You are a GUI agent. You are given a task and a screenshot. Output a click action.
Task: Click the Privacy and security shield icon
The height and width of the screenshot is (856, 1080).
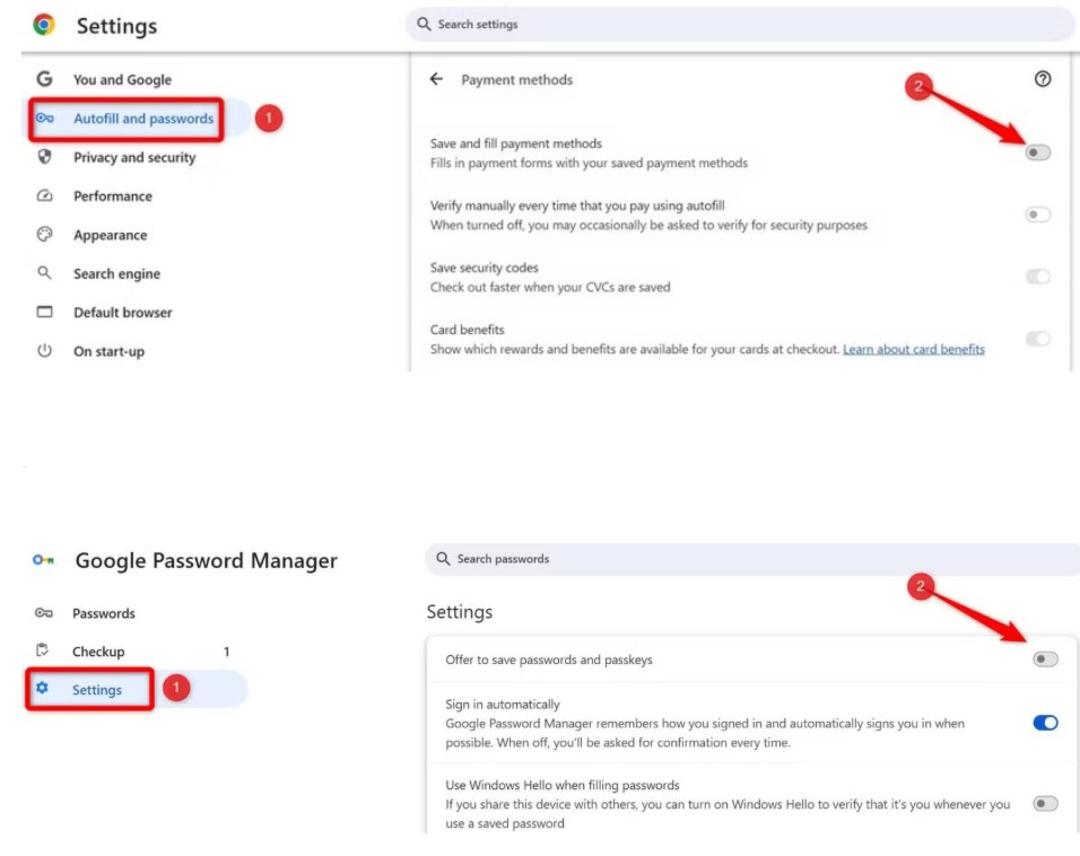pyautogui.click(x=45, y=156)
